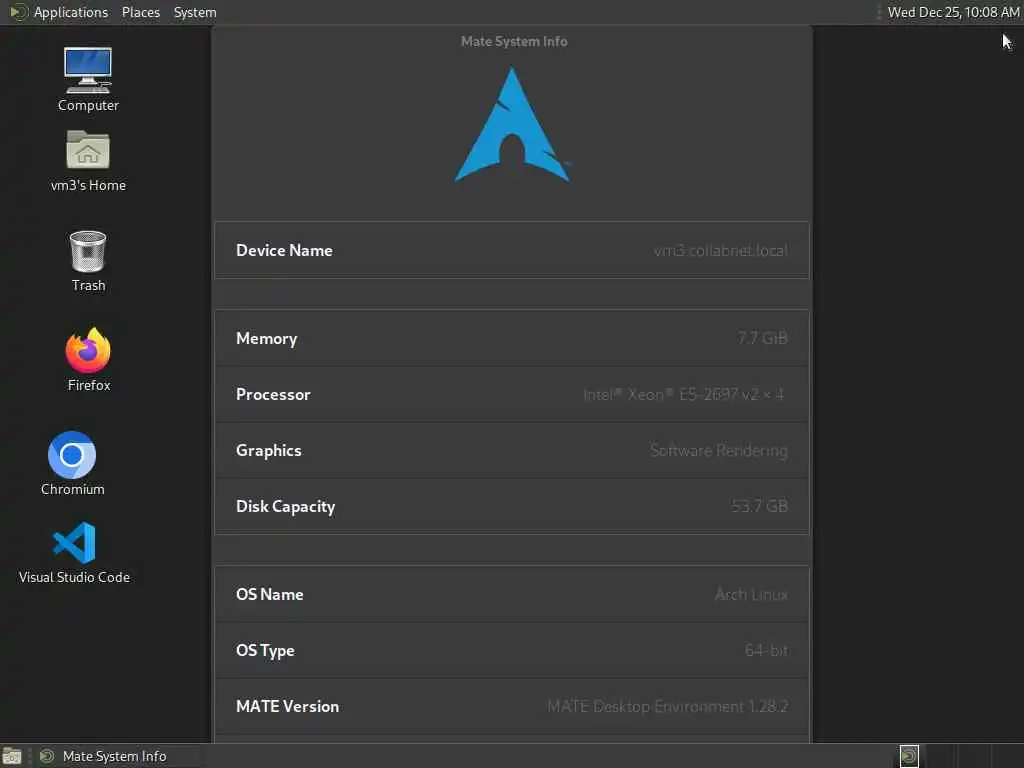The height and width of the screenshot is (768, 1024).
Task: Click the Software Rendering value
Action: point(719,451)
